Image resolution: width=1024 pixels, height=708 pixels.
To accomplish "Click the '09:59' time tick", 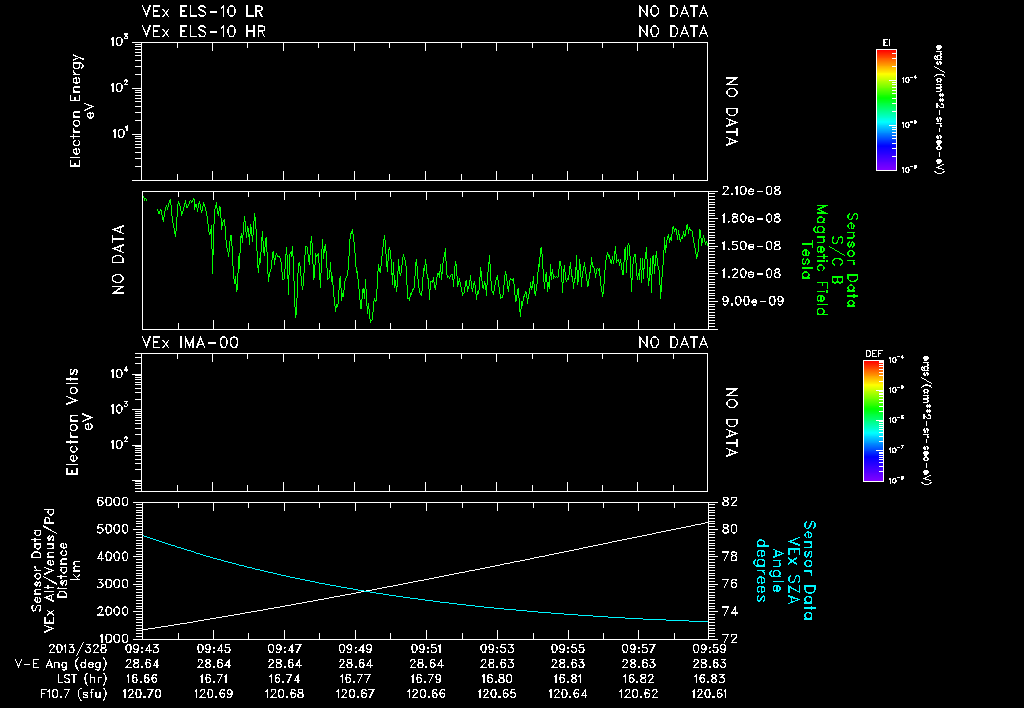I will [x=709, y=649].
